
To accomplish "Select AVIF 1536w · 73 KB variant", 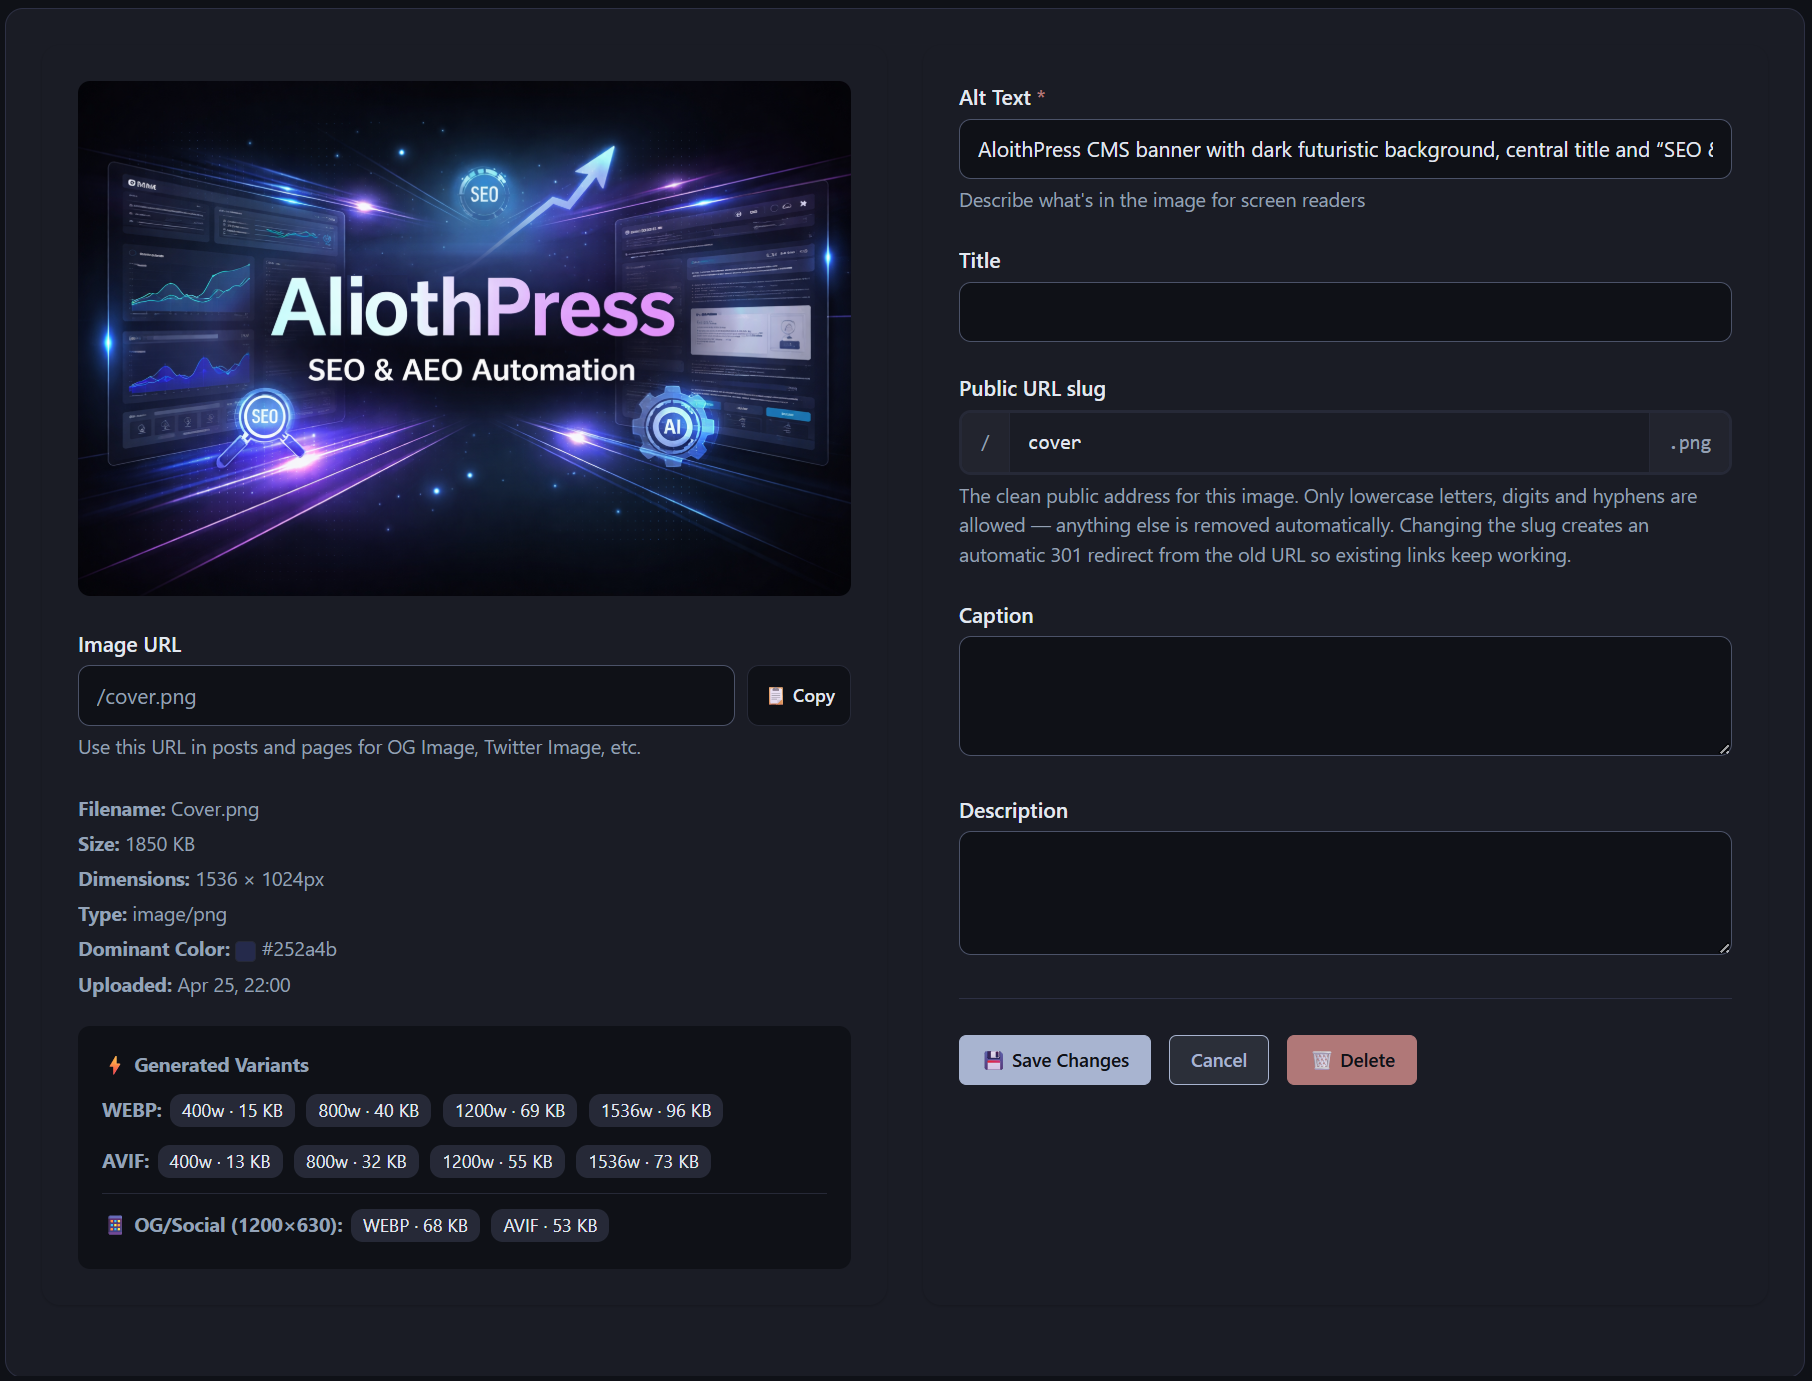I will coord(644,1162).
